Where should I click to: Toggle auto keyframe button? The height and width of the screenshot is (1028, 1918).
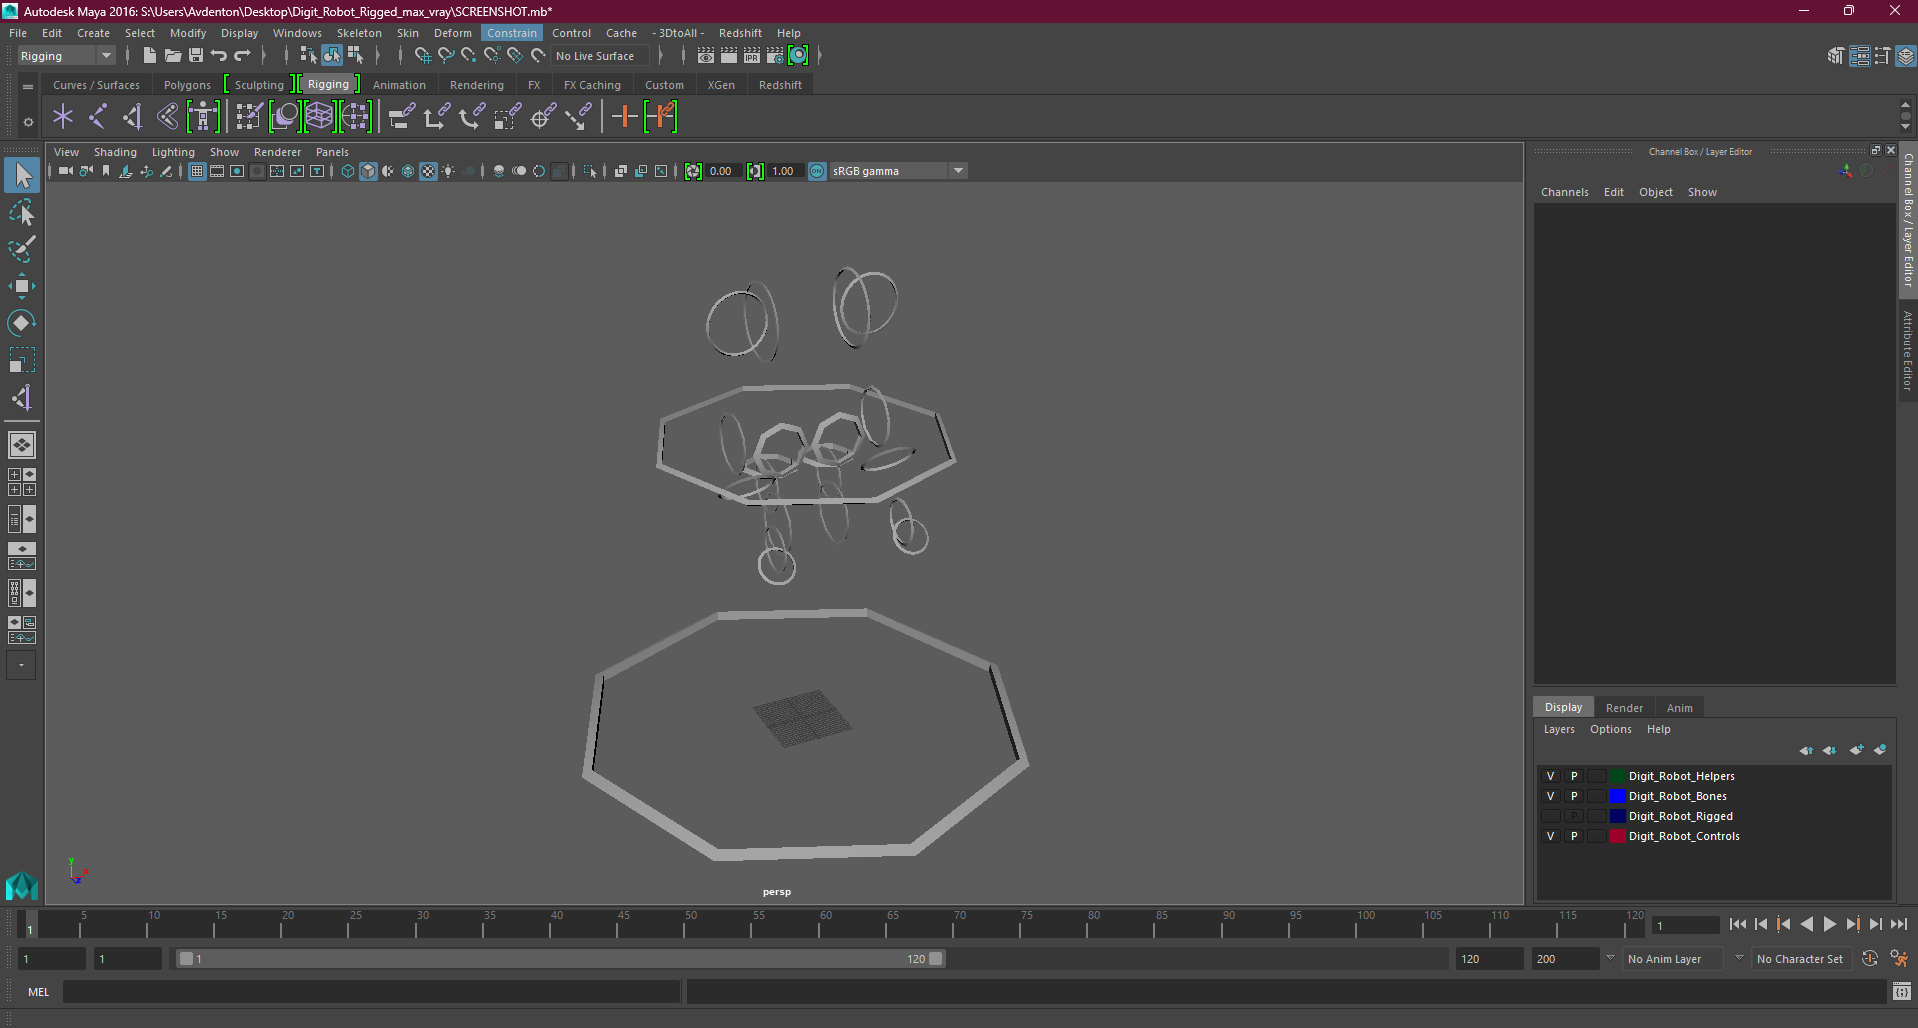point(1870,959)
